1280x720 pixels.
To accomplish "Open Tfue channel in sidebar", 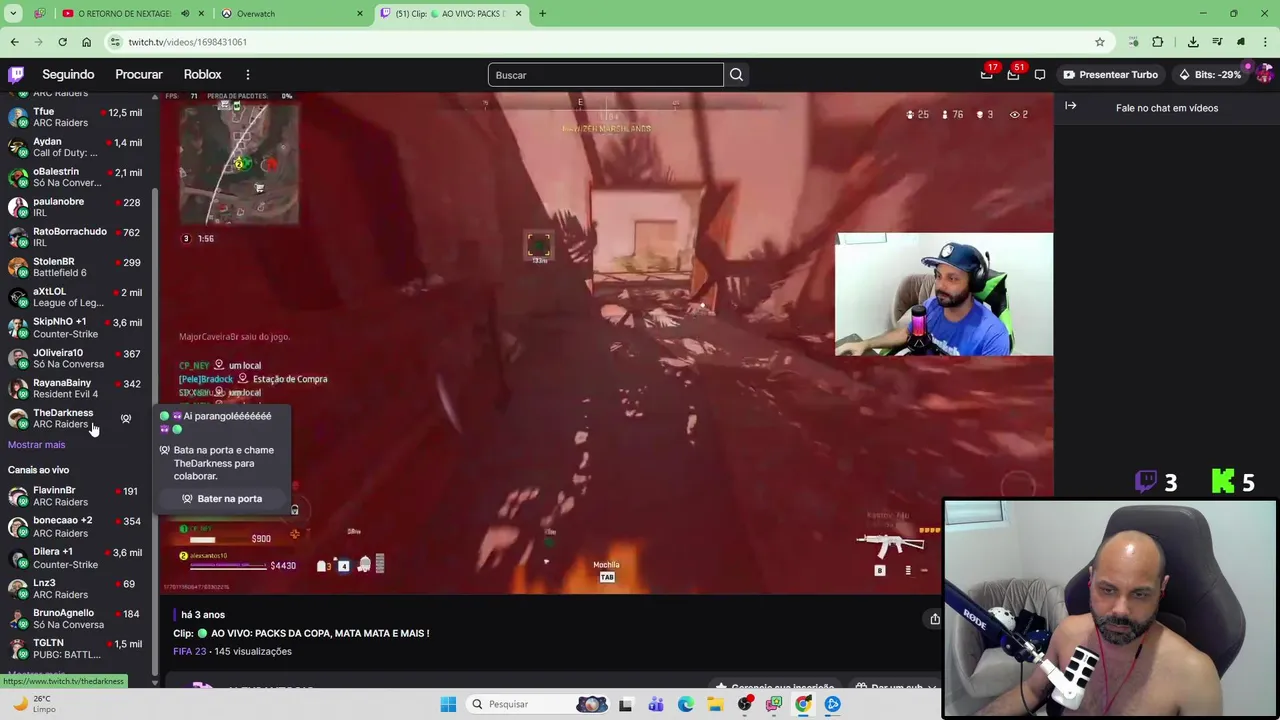I will (77, 117).
